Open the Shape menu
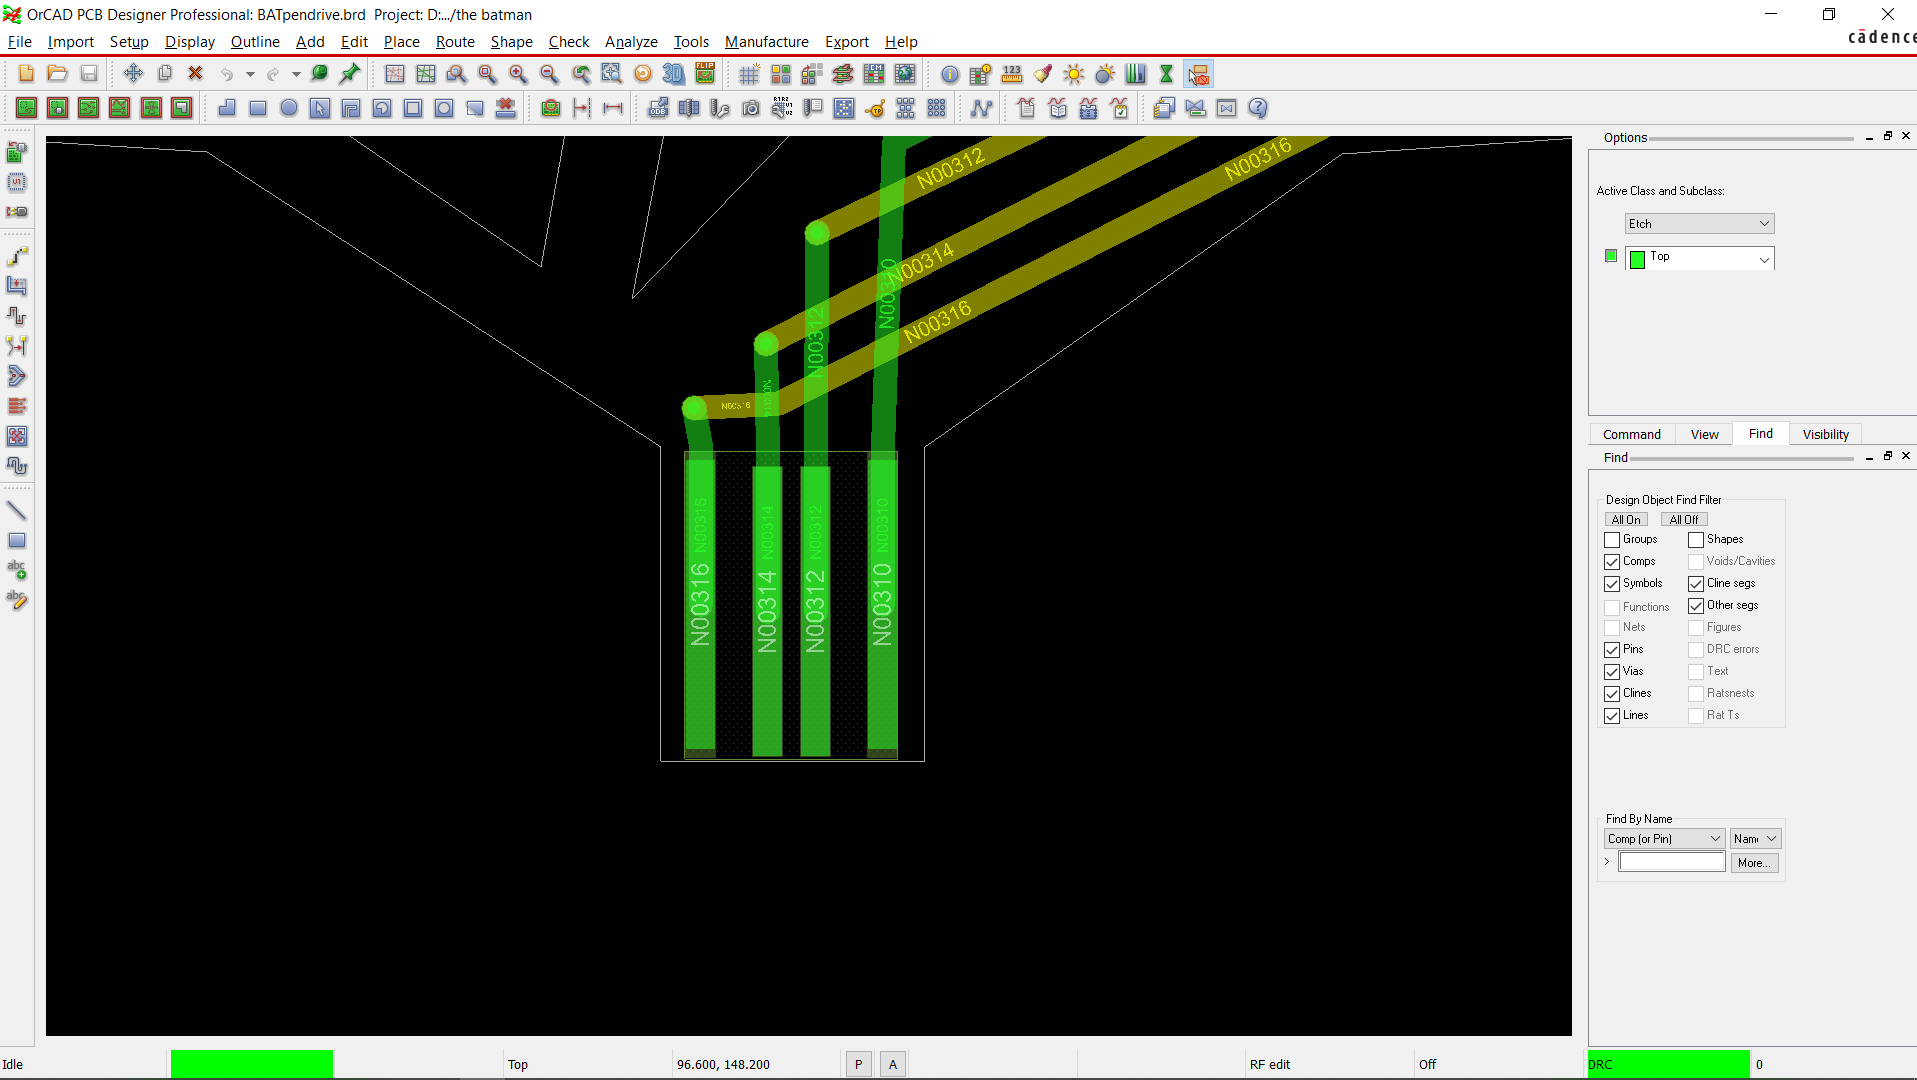 pos(511,42)
